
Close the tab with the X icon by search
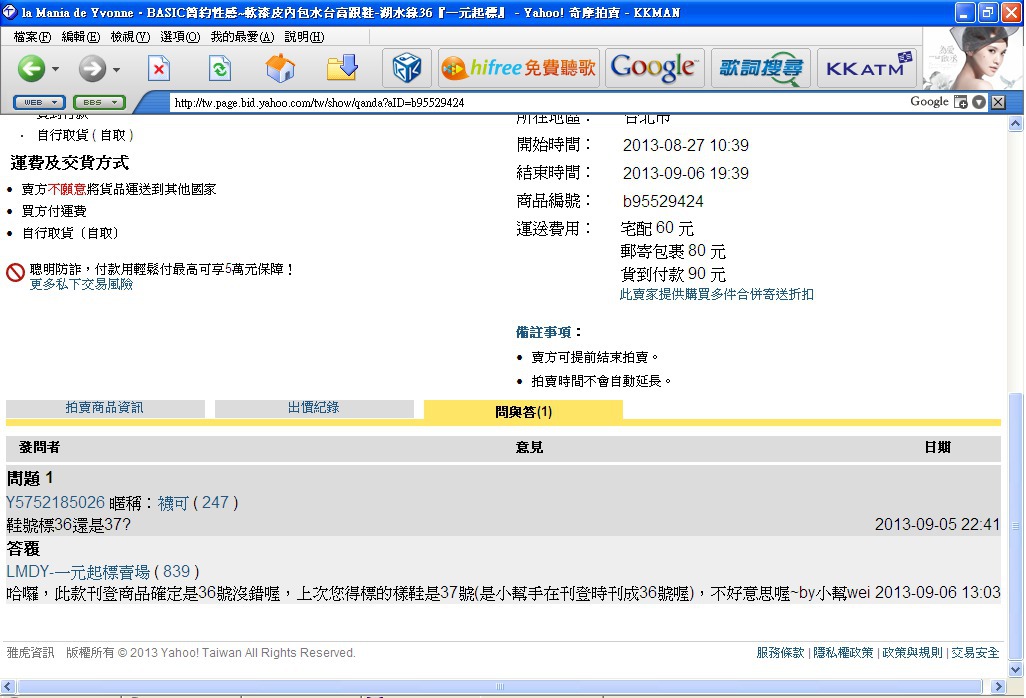[x=998, y=102]
